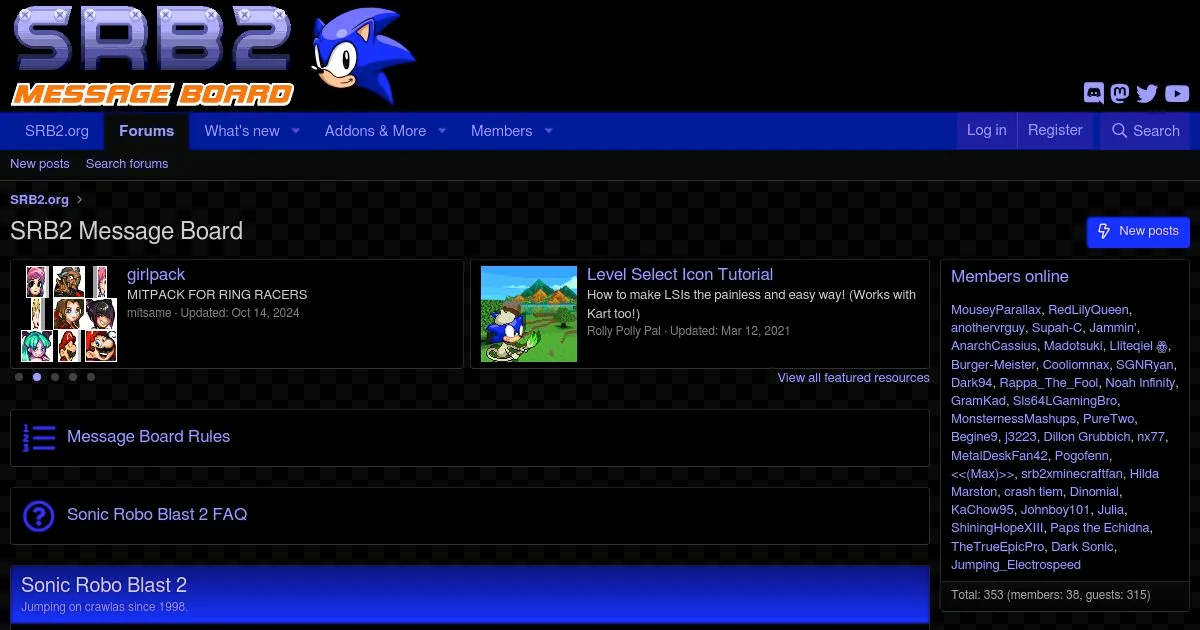
Task: Open the Mastodon icon link
Action: pos(1121,93)
